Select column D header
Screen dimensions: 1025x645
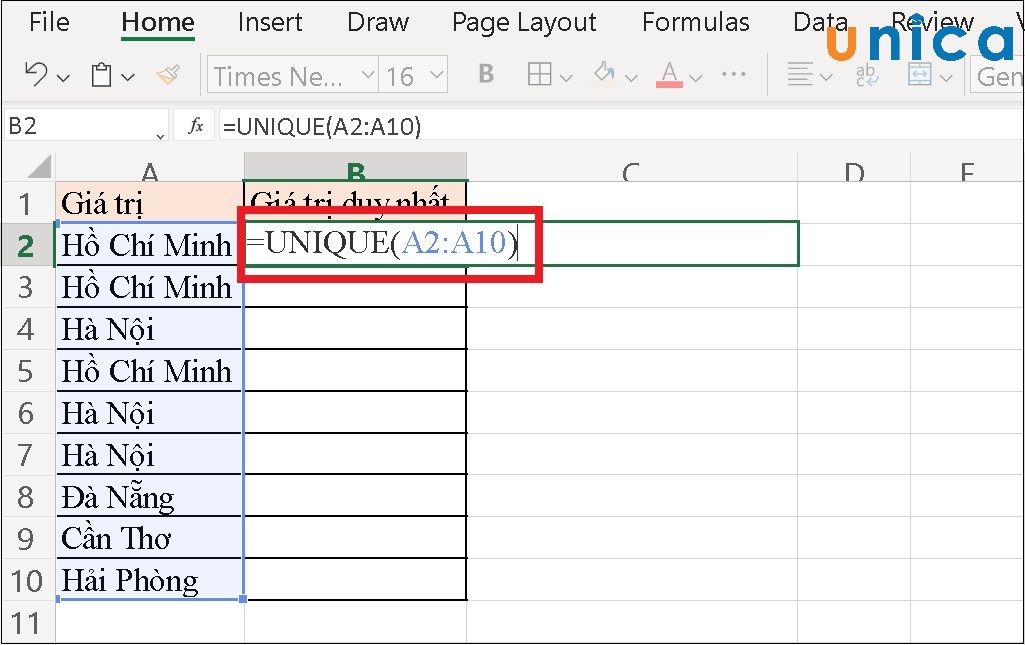[x=854, y=169]
